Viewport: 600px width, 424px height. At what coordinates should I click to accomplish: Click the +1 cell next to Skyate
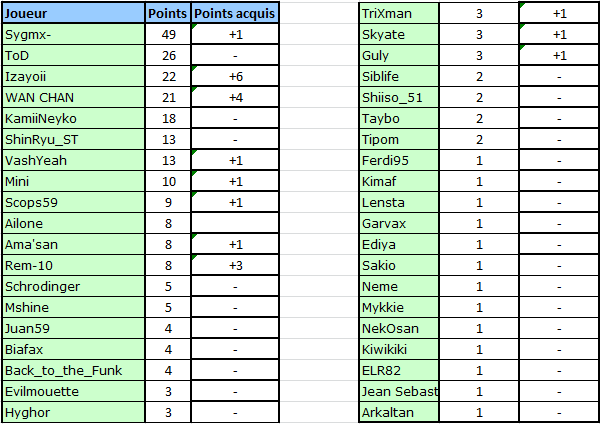coord(559,34)
